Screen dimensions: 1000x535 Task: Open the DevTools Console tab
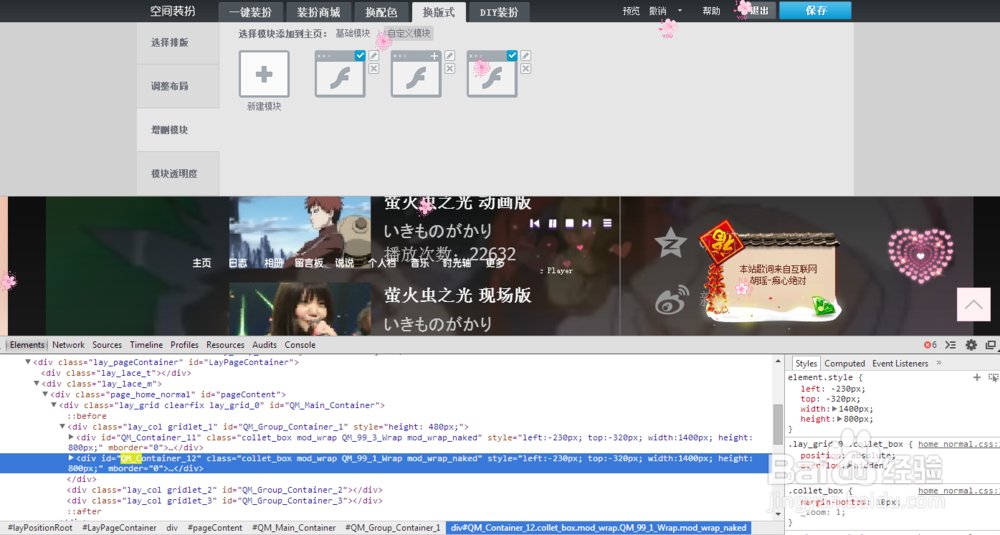(x=300, y=344)
